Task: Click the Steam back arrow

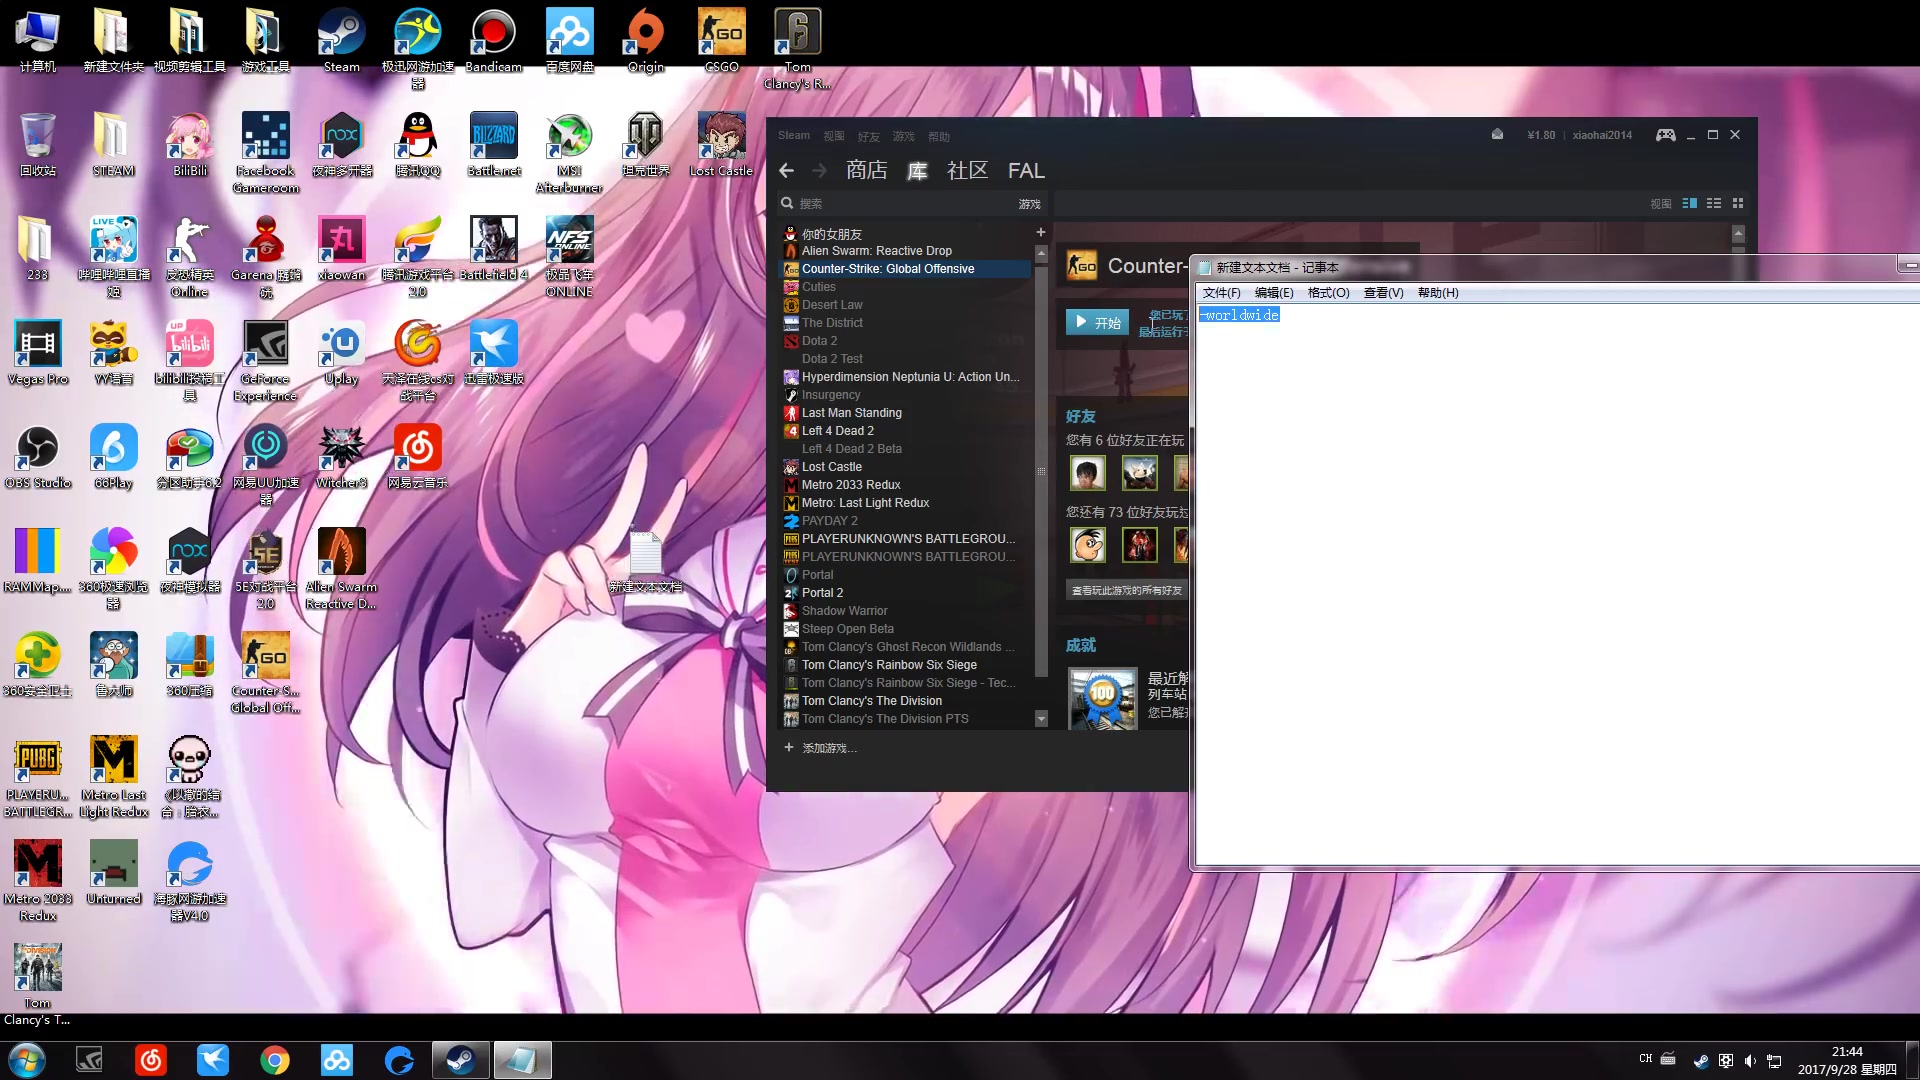Action: 787,171
